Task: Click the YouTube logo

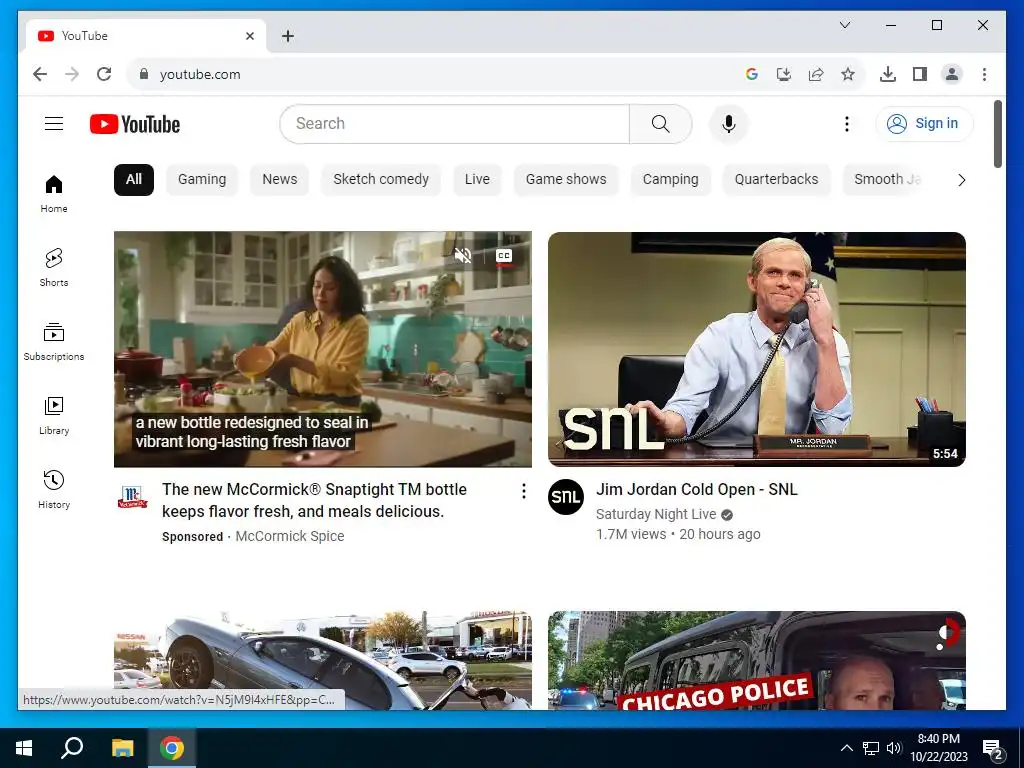Action: click(135, 124)
